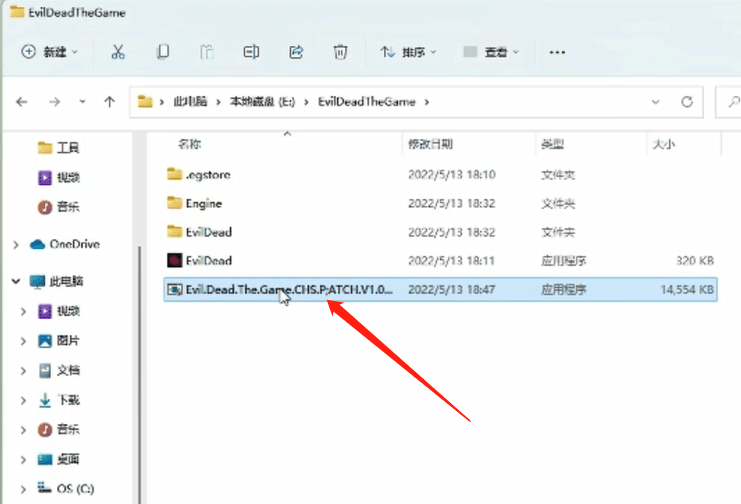Expand the 图片 tree node
The width and height of the screenshot is (741, 504).
click(x=23, y=340)
